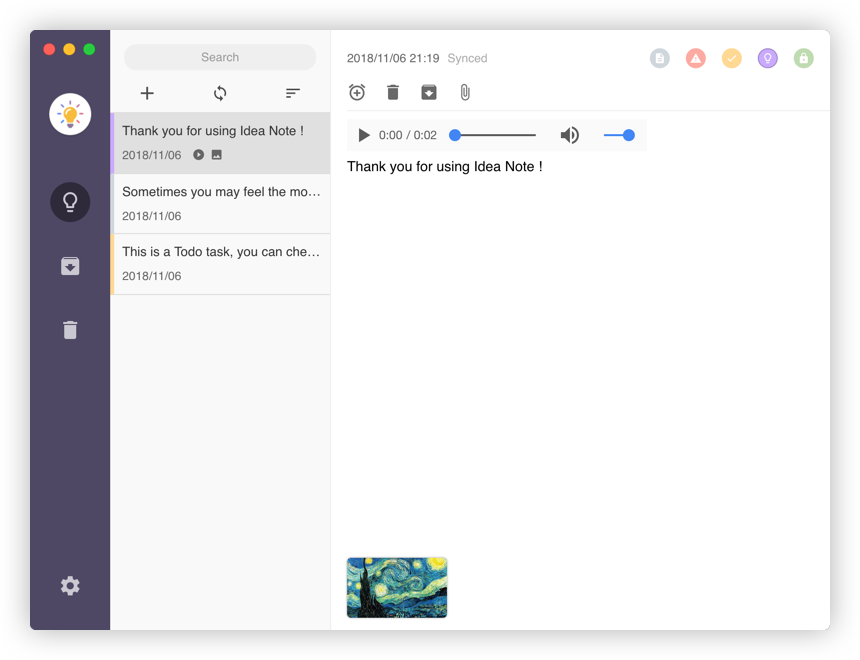The image size is (860, 660).
Task: Create a new note with the plus icon
Action: tap(147, 93)
